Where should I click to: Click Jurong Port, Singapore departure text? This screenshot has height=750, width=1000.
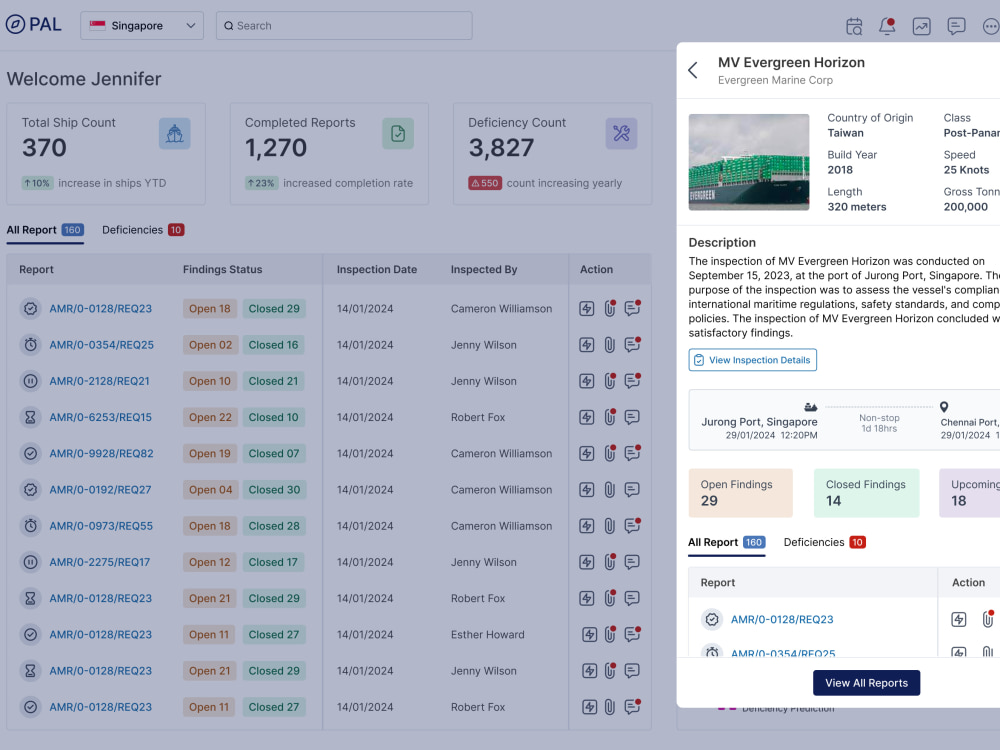[x=759, y=422]
